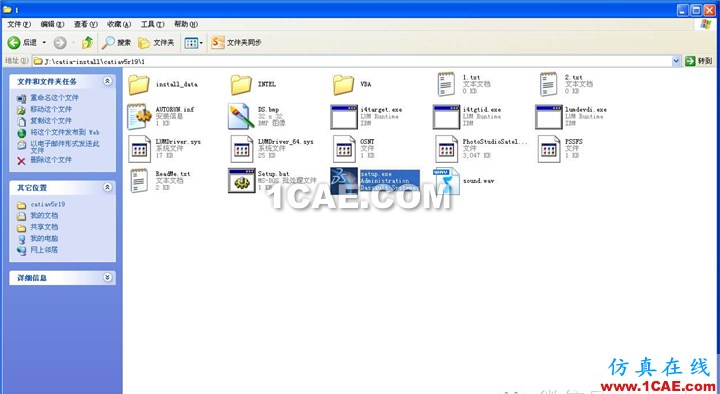This screenshot has height=394, width=720.
Task: Select the sound.wav audio file icon
Action: [x=446, y=181]
